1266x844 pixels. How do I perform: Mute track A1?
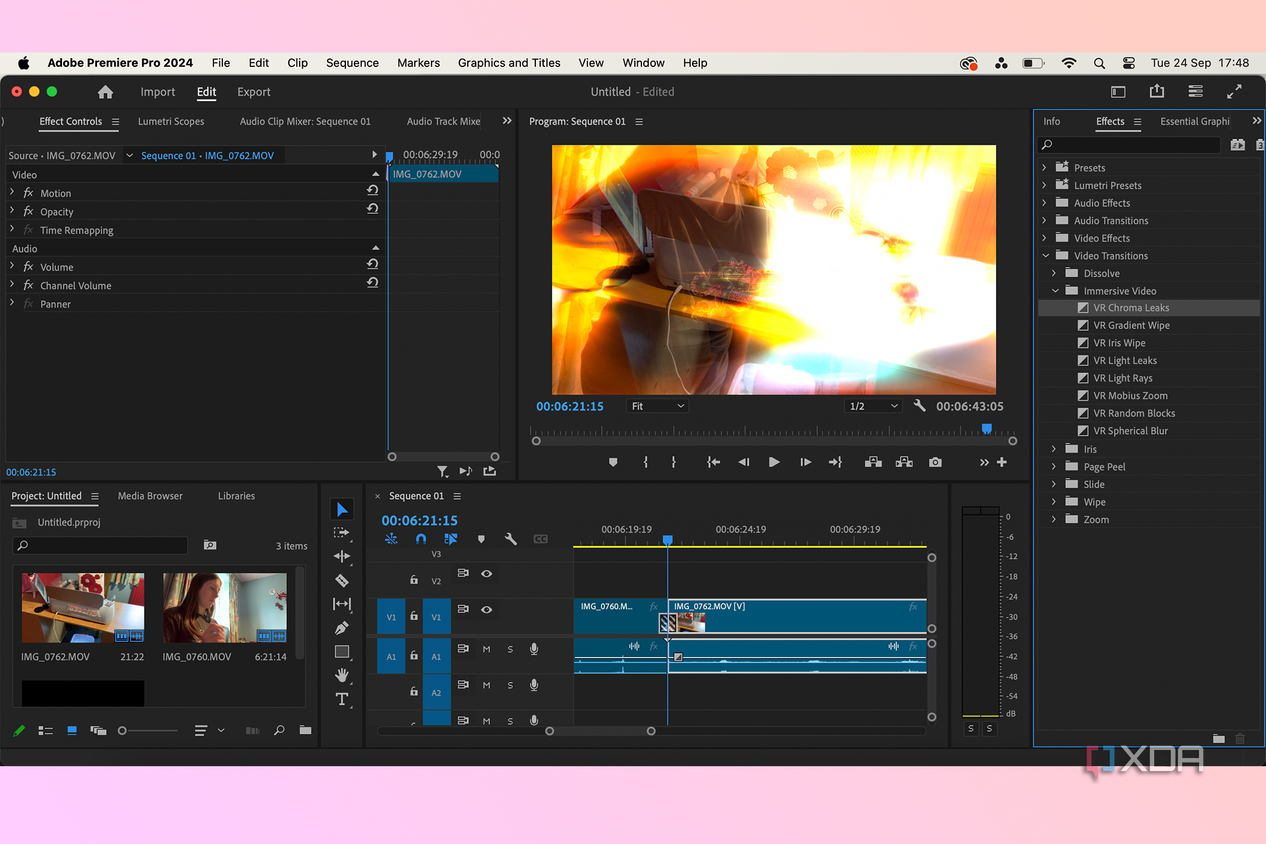click(x=487, y=649)
